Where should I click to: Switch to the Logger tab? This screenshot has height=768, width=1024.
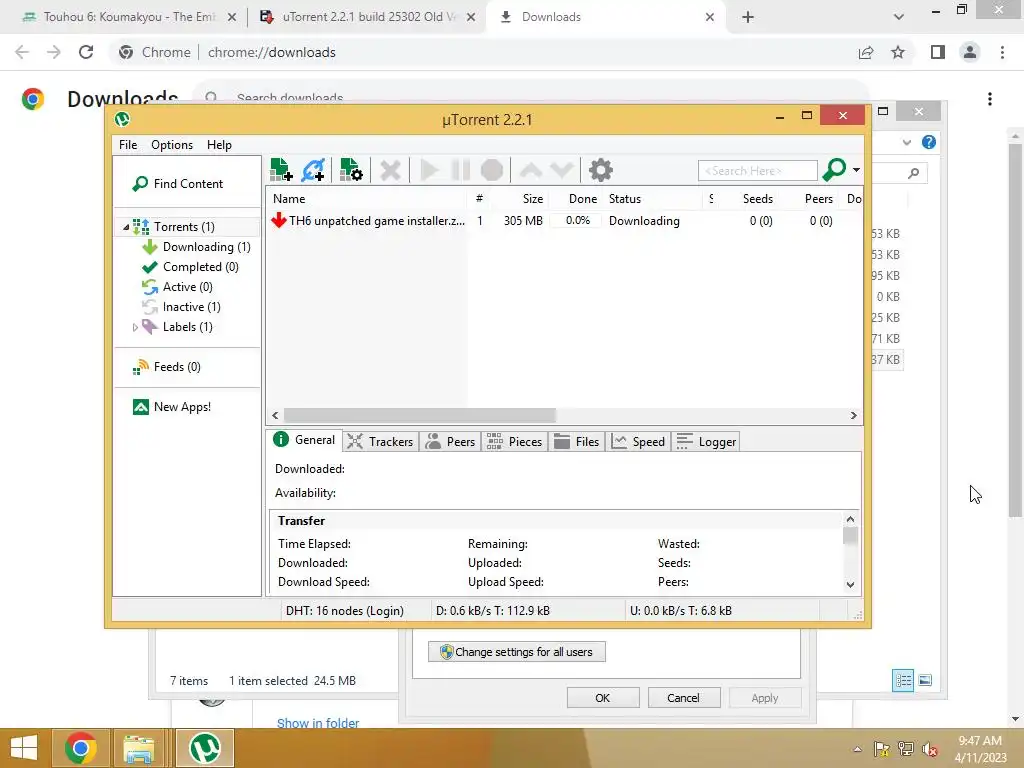706,442
